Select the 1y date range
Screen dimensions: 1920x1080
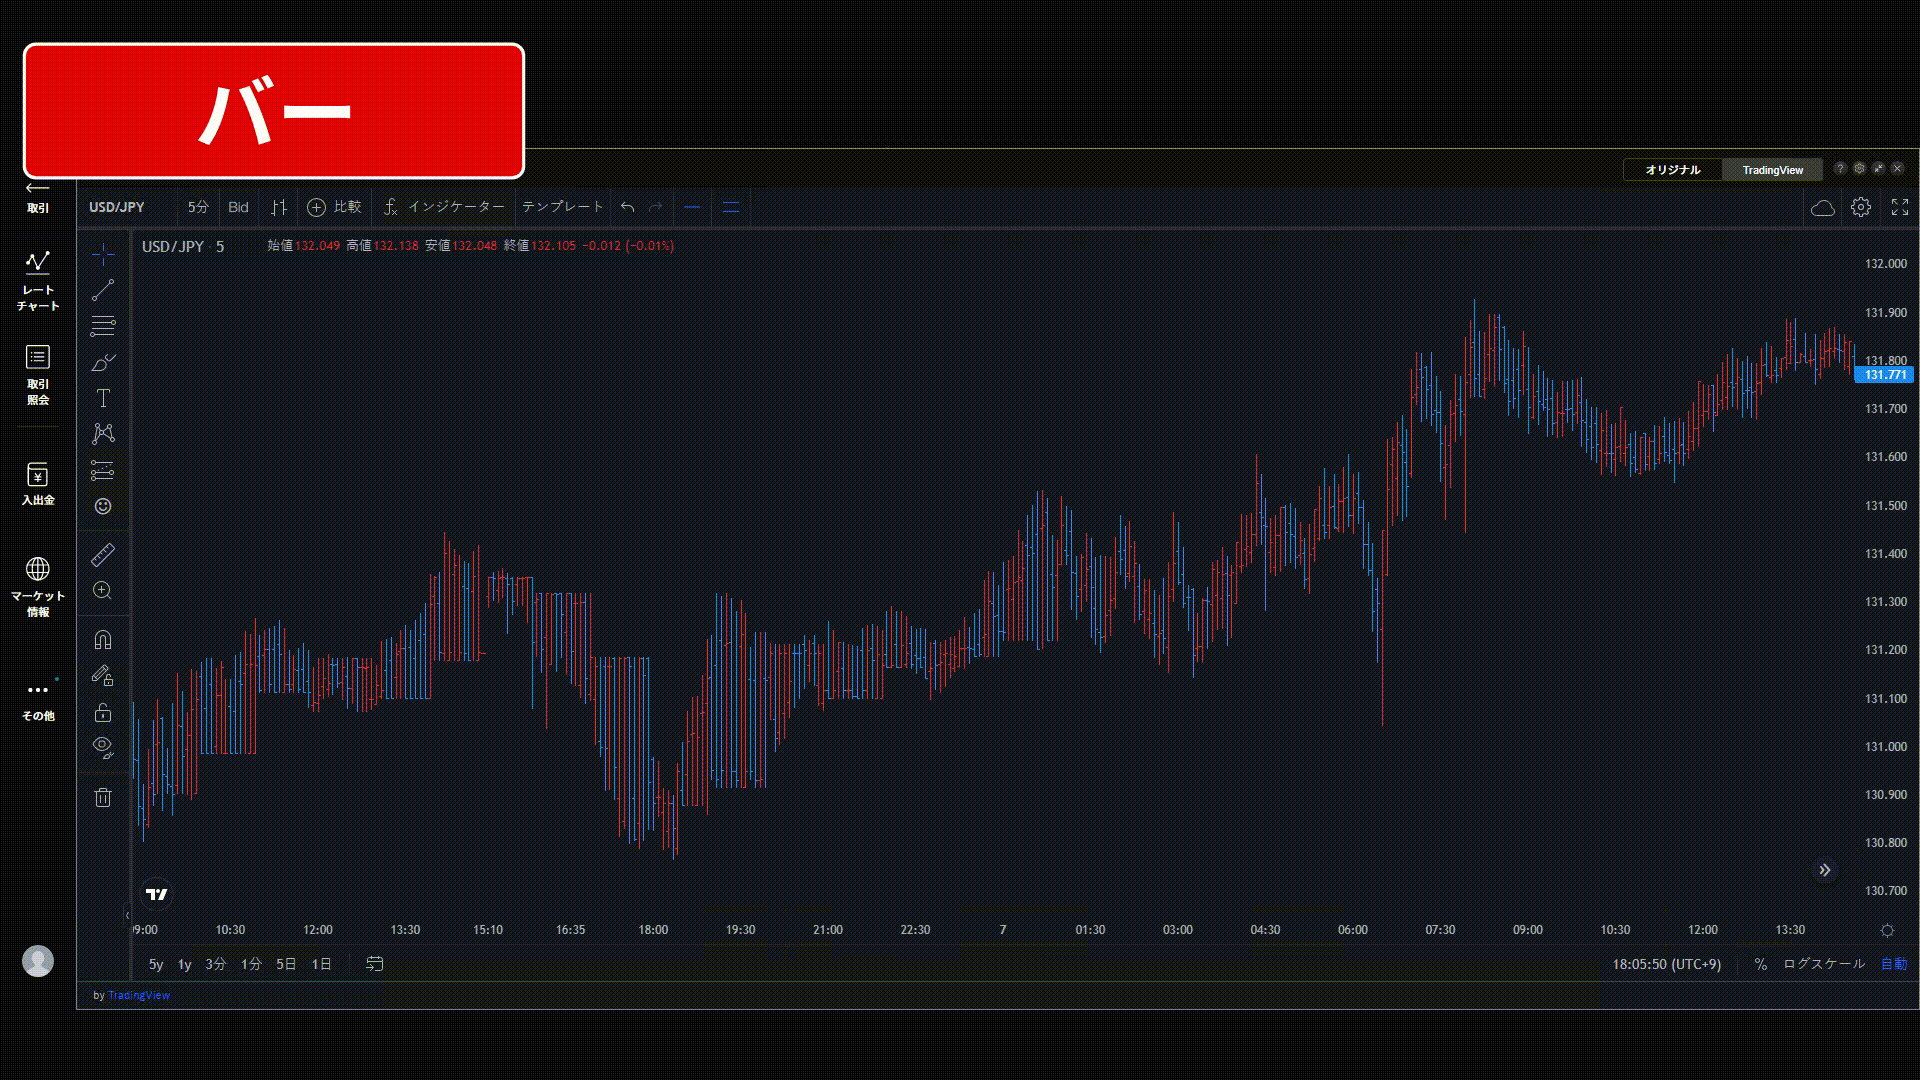[x=184, y=964]
